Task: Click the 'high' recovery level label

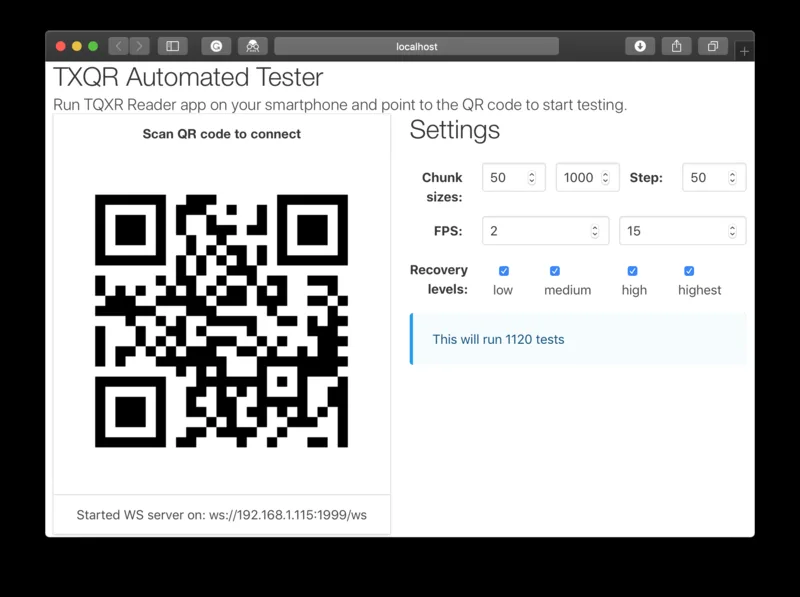Action: tap(634, 290)
